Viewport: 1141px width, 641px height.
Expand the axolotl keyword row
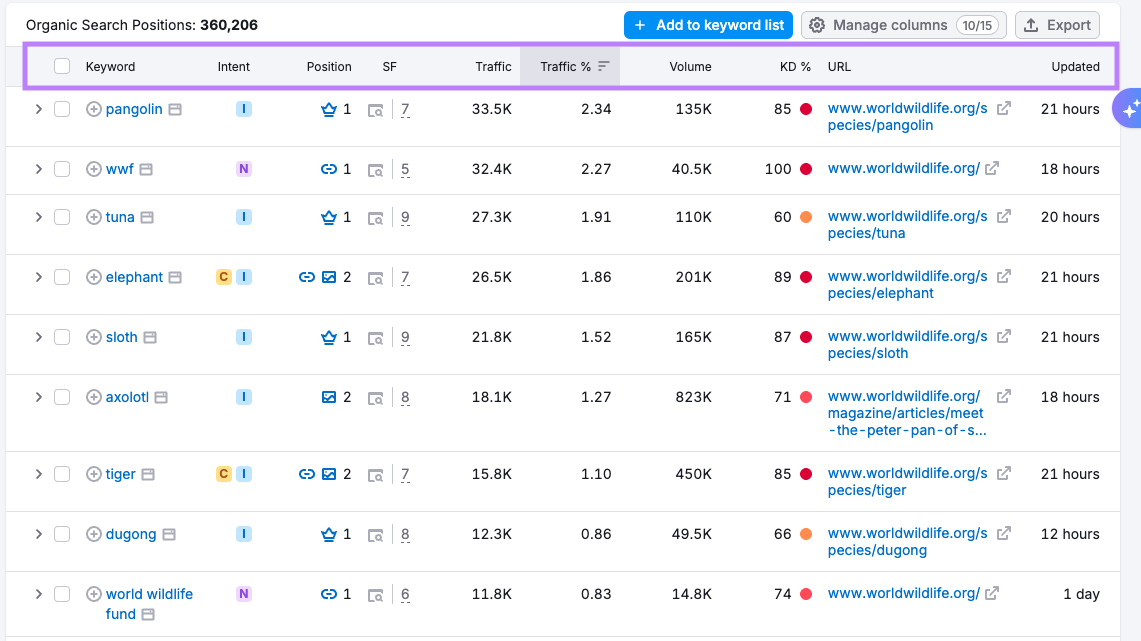[38, 397]
